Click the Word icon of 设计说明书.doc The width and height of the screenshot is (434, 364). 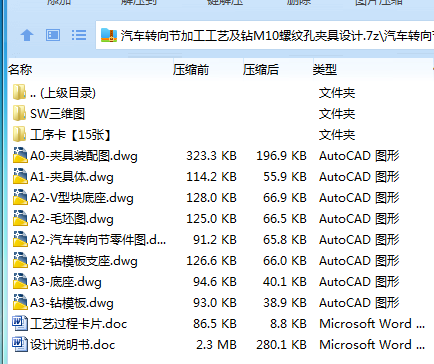pyautogui.click(x=20, y=344)
